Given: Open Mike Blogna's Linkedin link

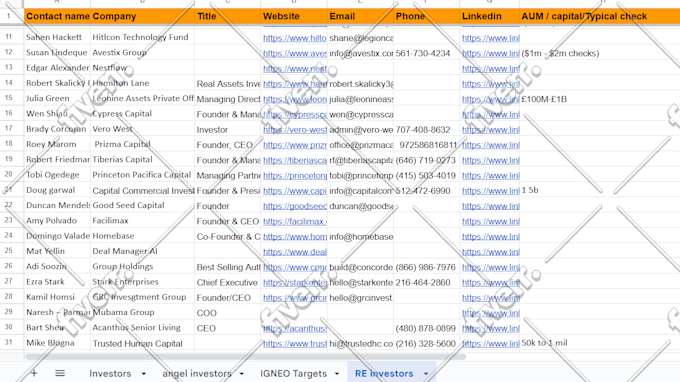Looking at the screenshot, I should pyautogui.click(x=490, y=343).
